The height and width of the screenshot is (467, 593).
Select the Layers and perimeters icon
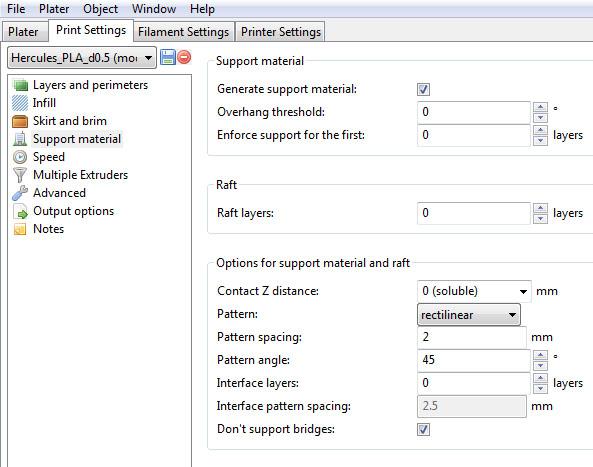20,85
